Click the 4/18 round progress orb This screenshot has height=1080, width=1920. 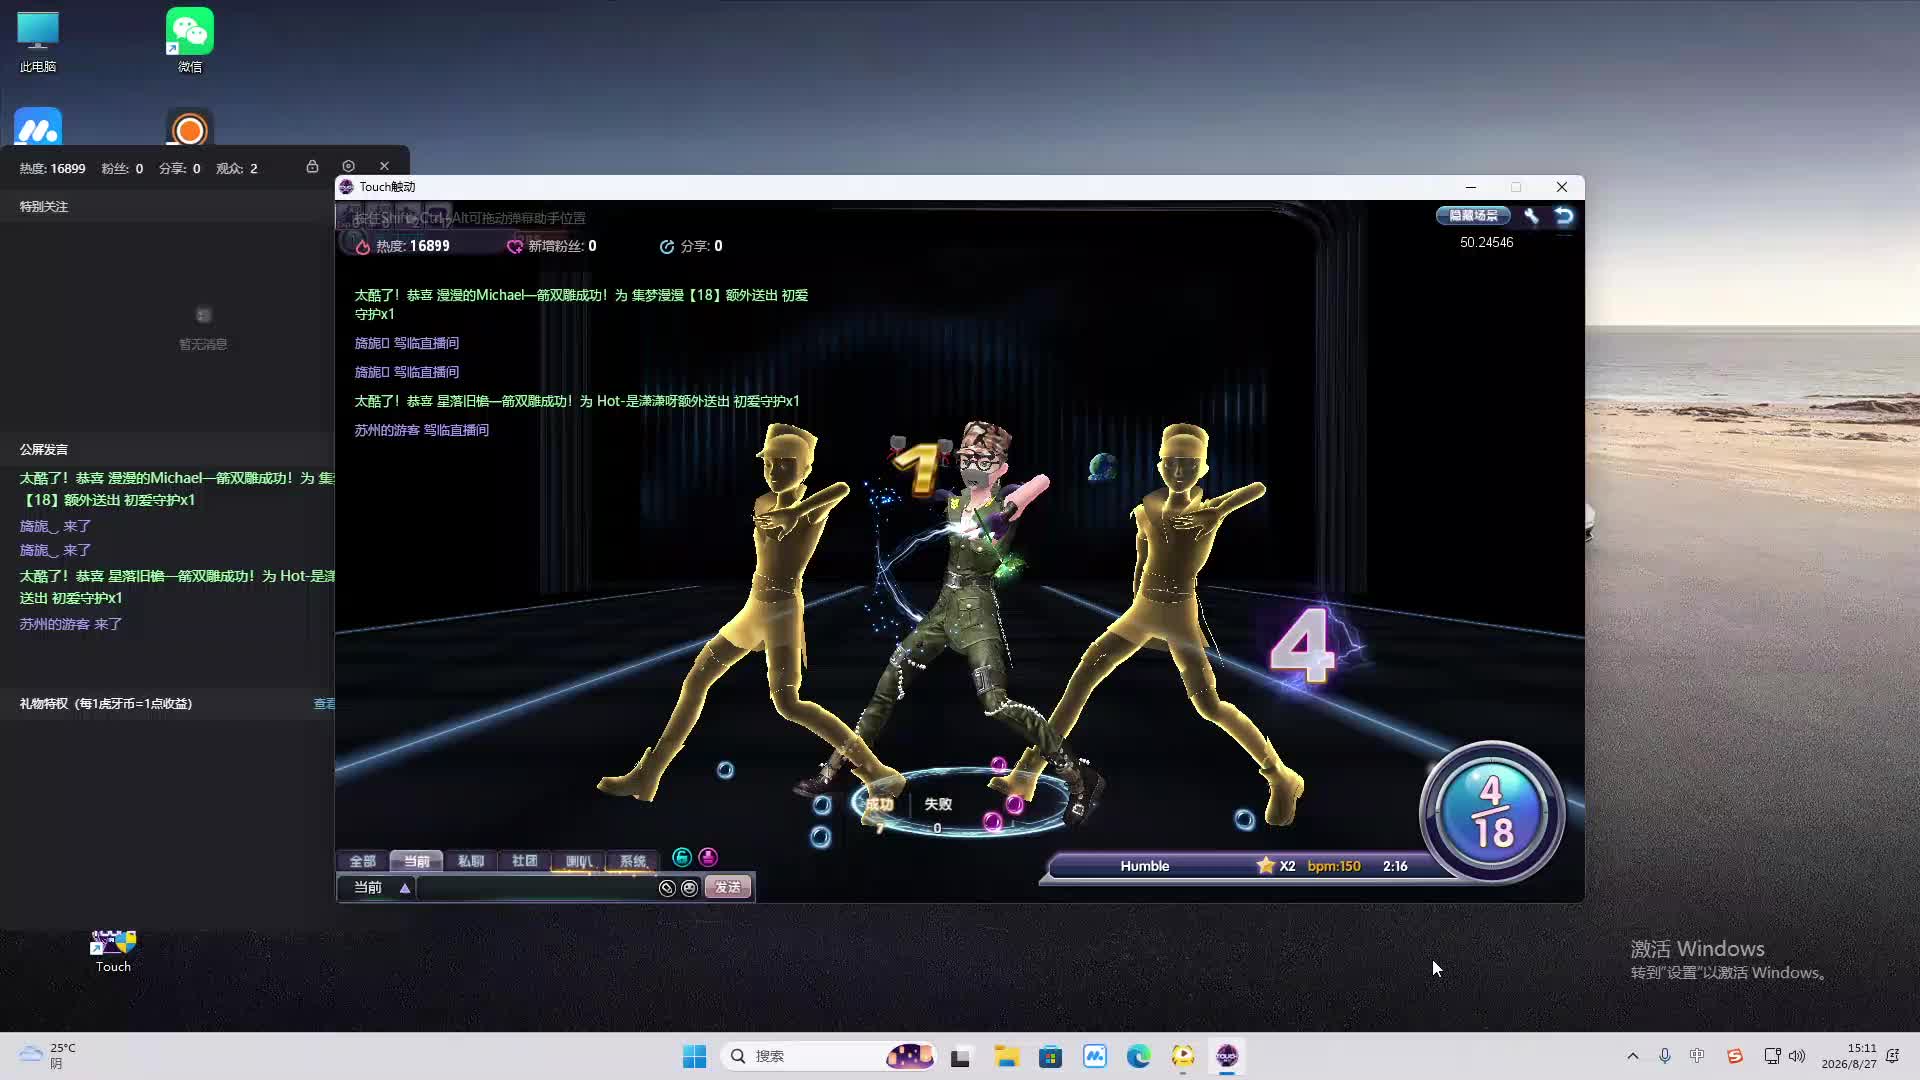click(1491, 812)
